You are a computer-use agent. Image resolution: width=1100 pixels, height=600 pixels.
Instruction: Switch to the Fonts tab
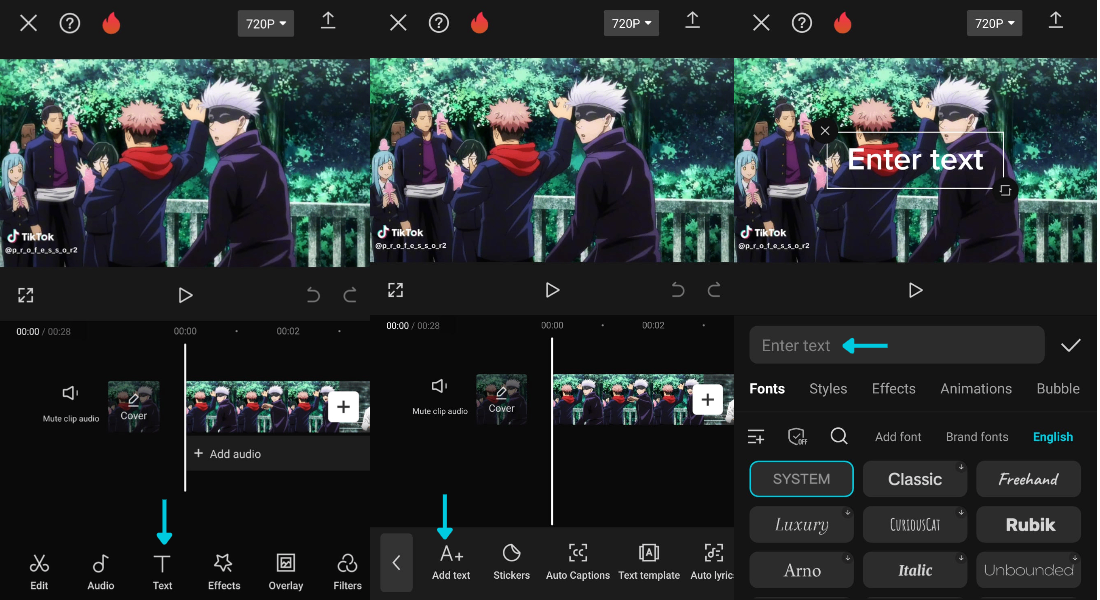(x=767, y=389)
